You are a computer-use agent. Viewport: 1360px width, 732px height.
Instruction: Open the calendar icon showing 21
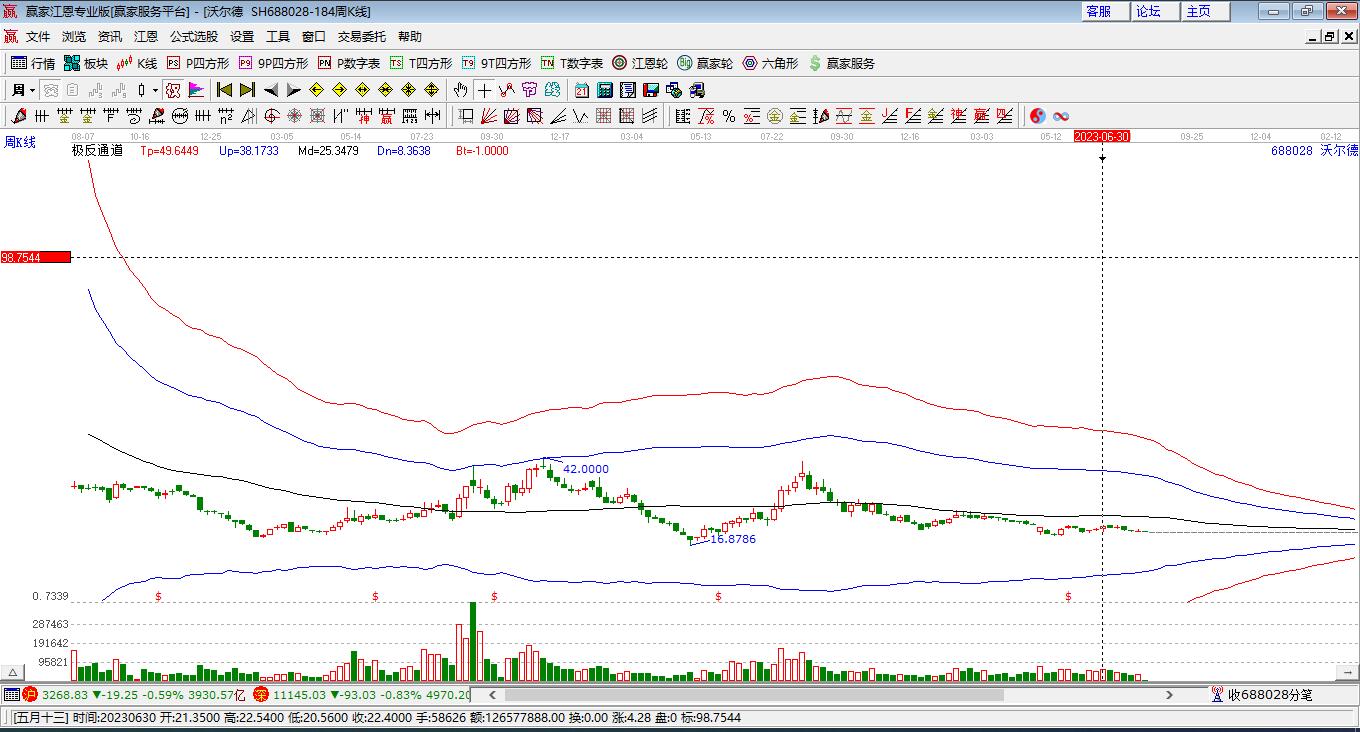pos(581,90)
